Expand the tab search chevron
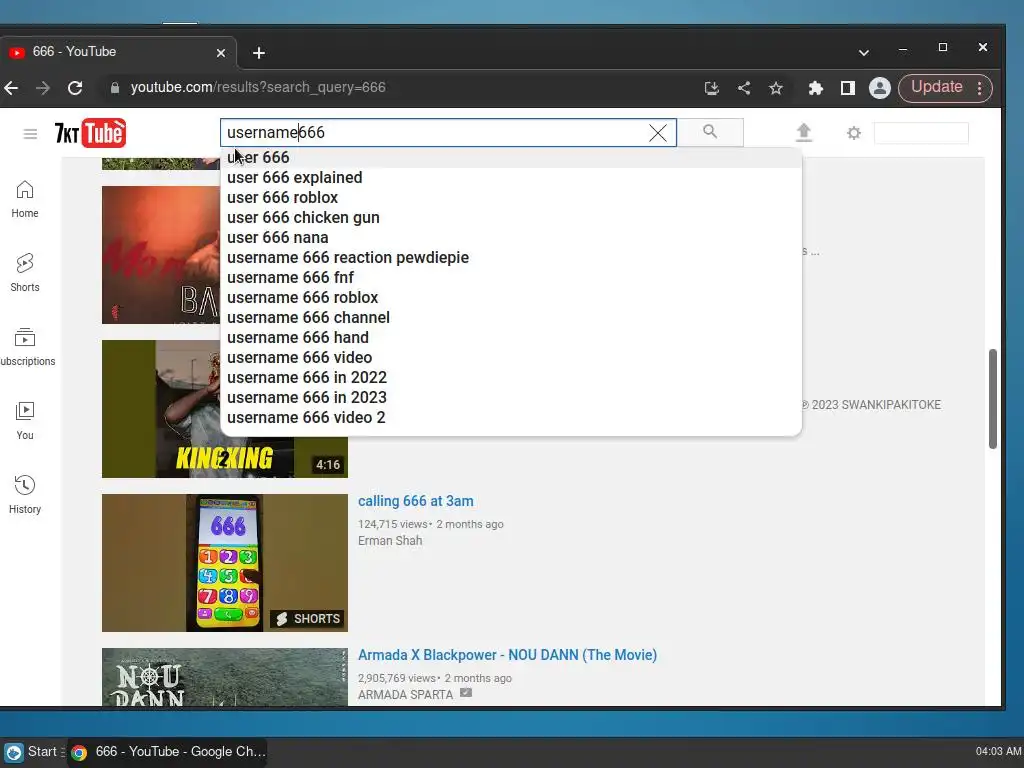 (x=863, y=53)
